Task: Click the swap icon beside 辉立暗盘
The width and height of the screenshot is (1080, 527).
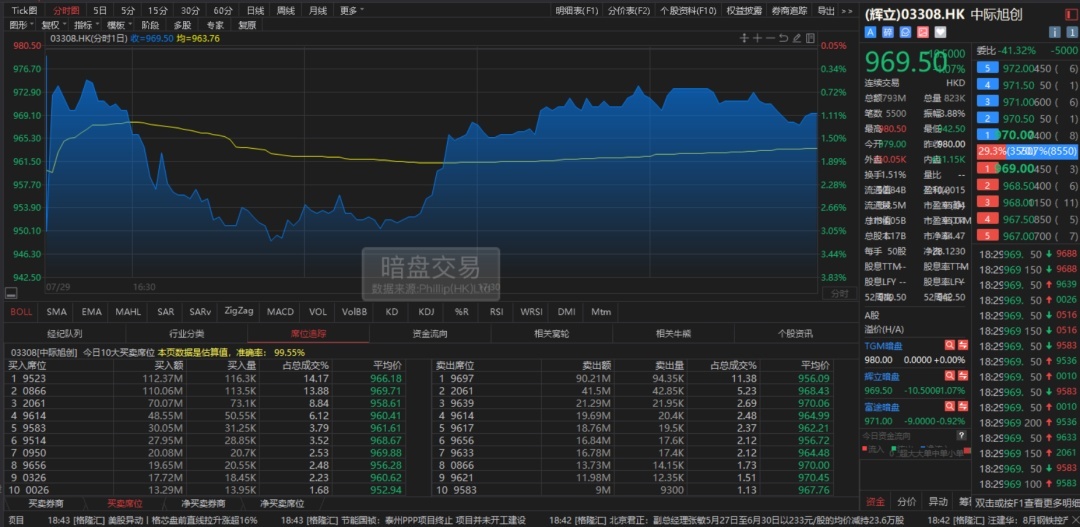Action: 963,375
